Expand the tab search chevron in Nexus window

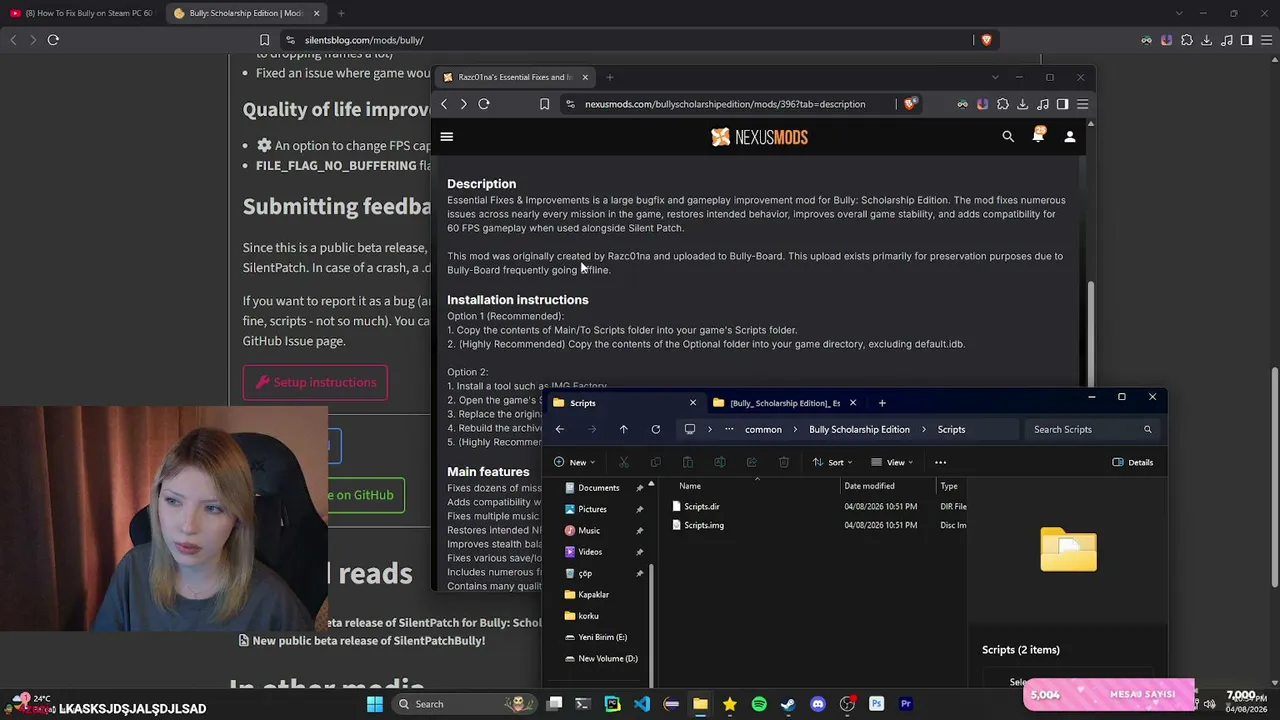click(x=994, y=77)
